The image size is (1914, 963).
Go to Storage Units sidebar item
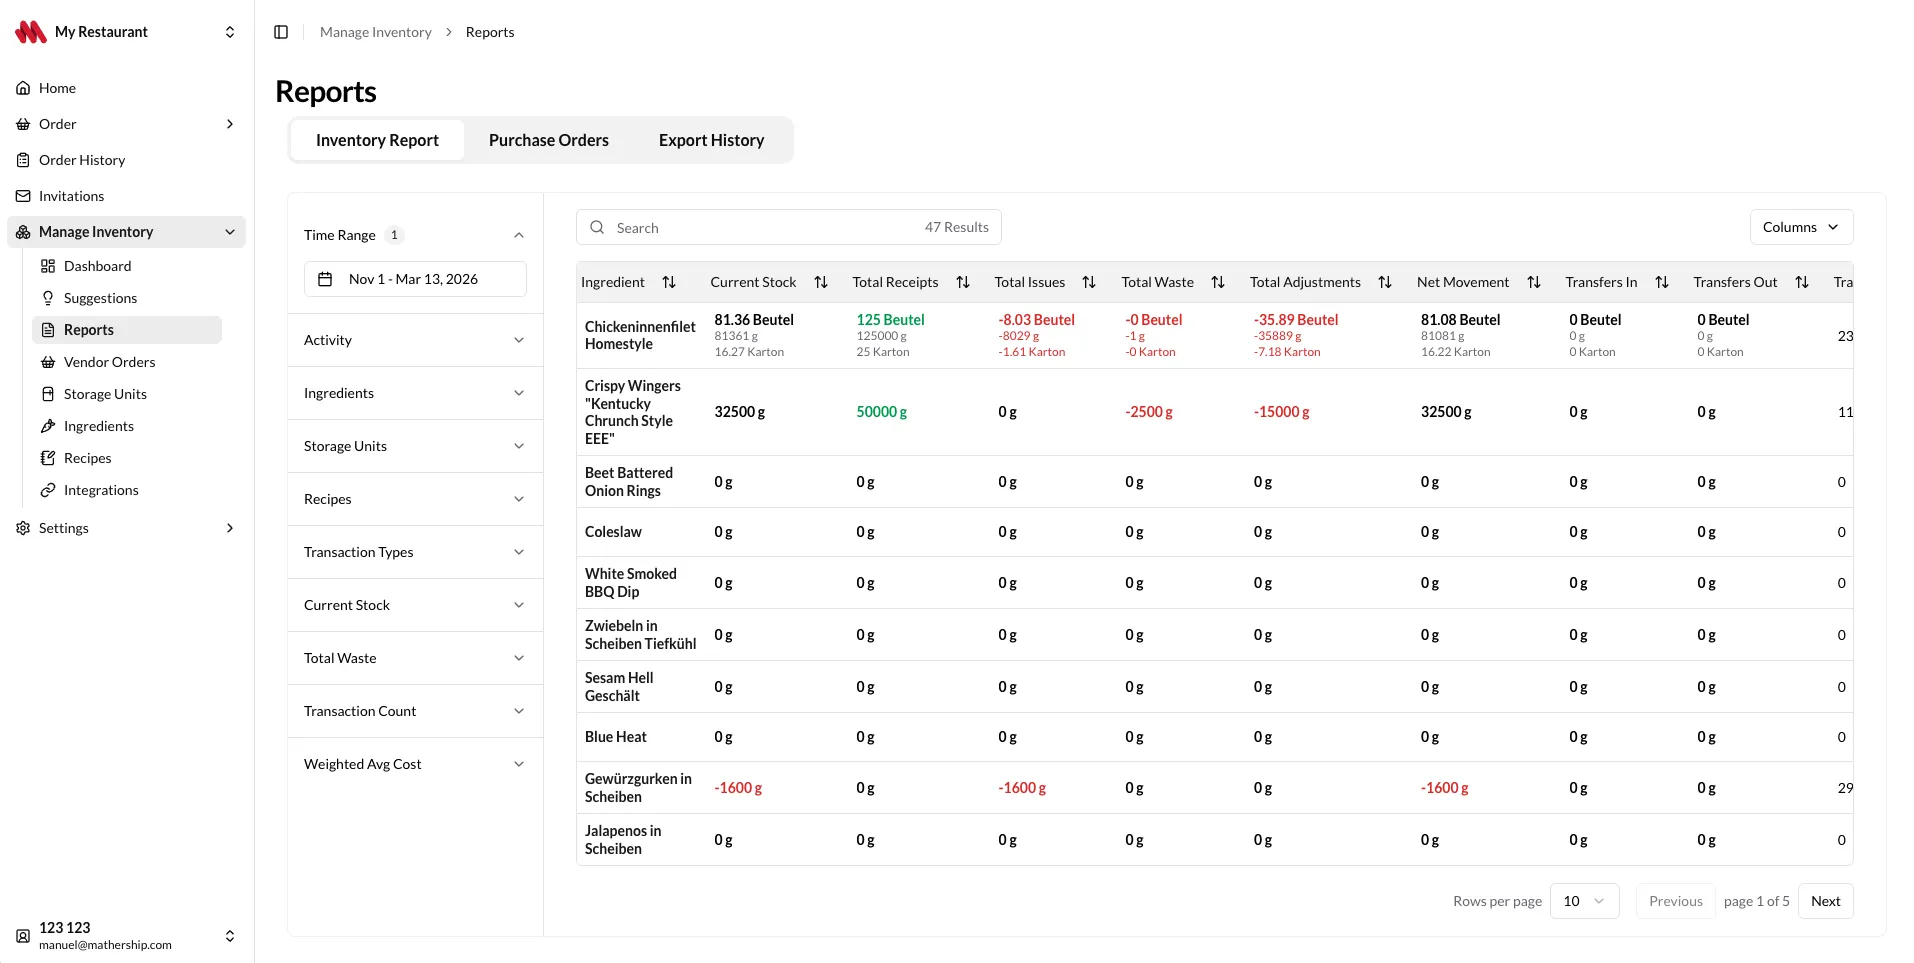105,394
